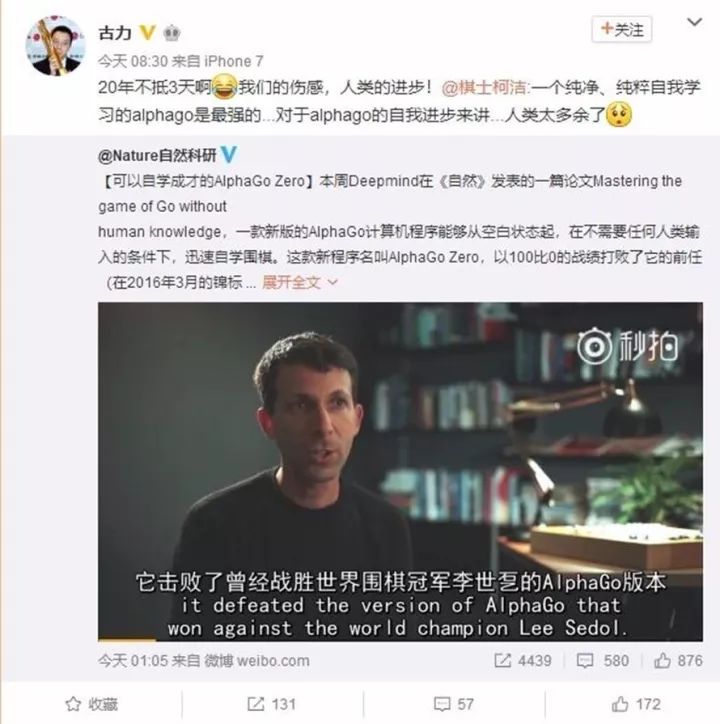Like 古力's post showing 172 likes

635,704
